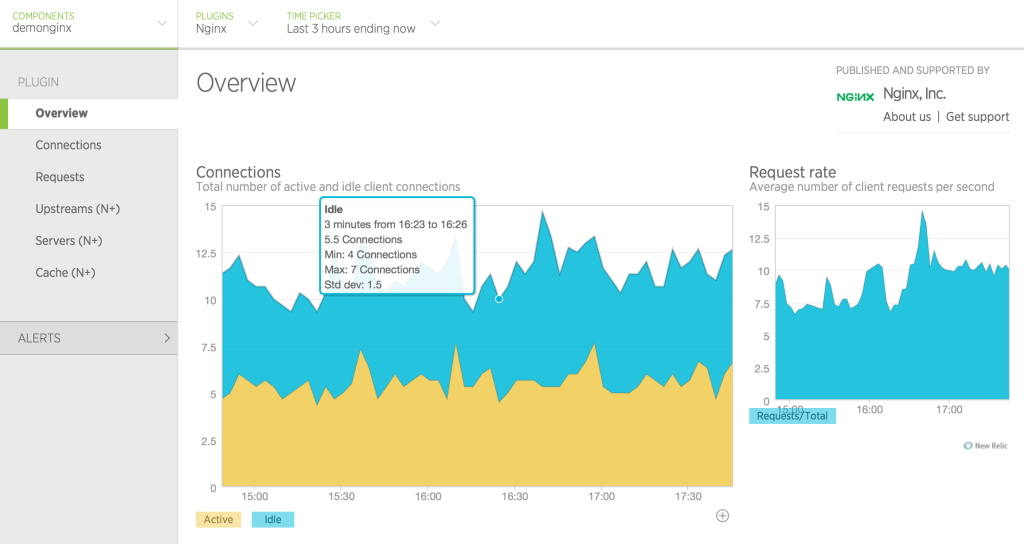Expand the Alerts section chevron

[x=167, y=338]
